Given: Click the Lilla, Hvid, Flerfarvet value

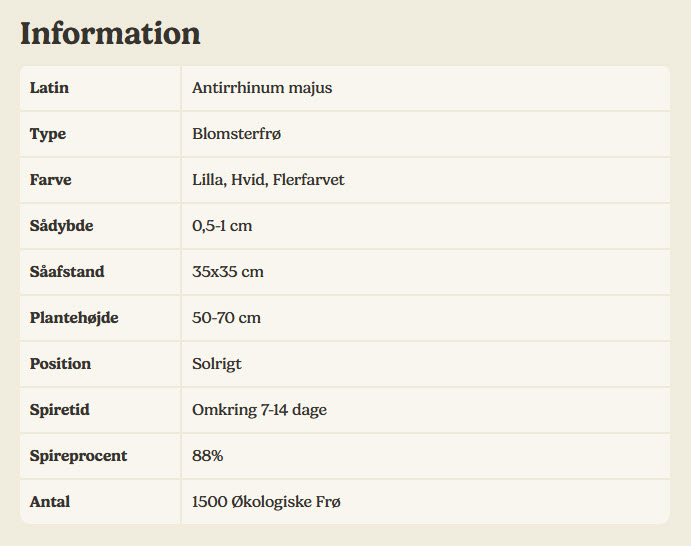Looking at the screenshot, I should tap(268, 180).
